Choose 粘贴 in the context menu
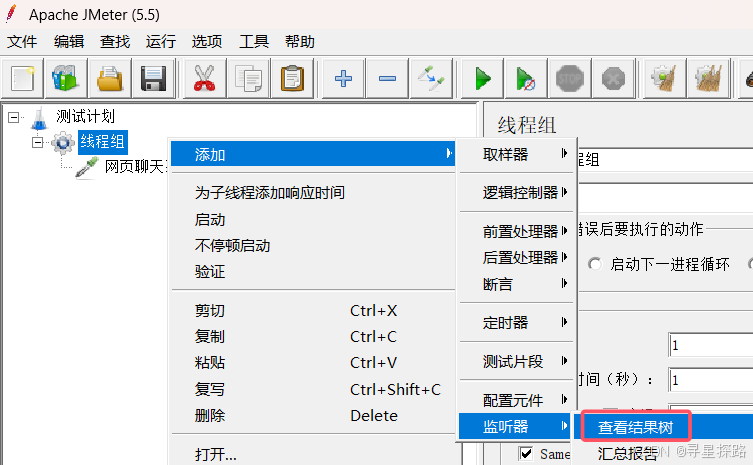Image resolution: width=753 pixels, height=465 pixels. (313, 363)
